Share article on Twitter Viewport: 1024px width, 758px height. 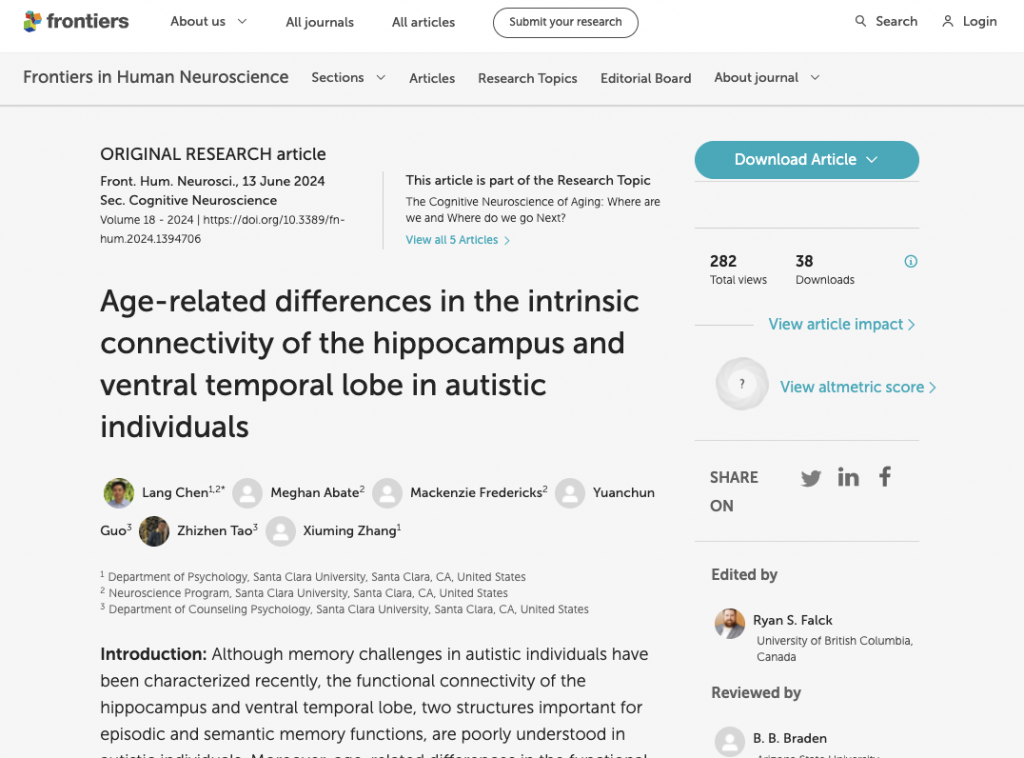(x=810, y=478)
